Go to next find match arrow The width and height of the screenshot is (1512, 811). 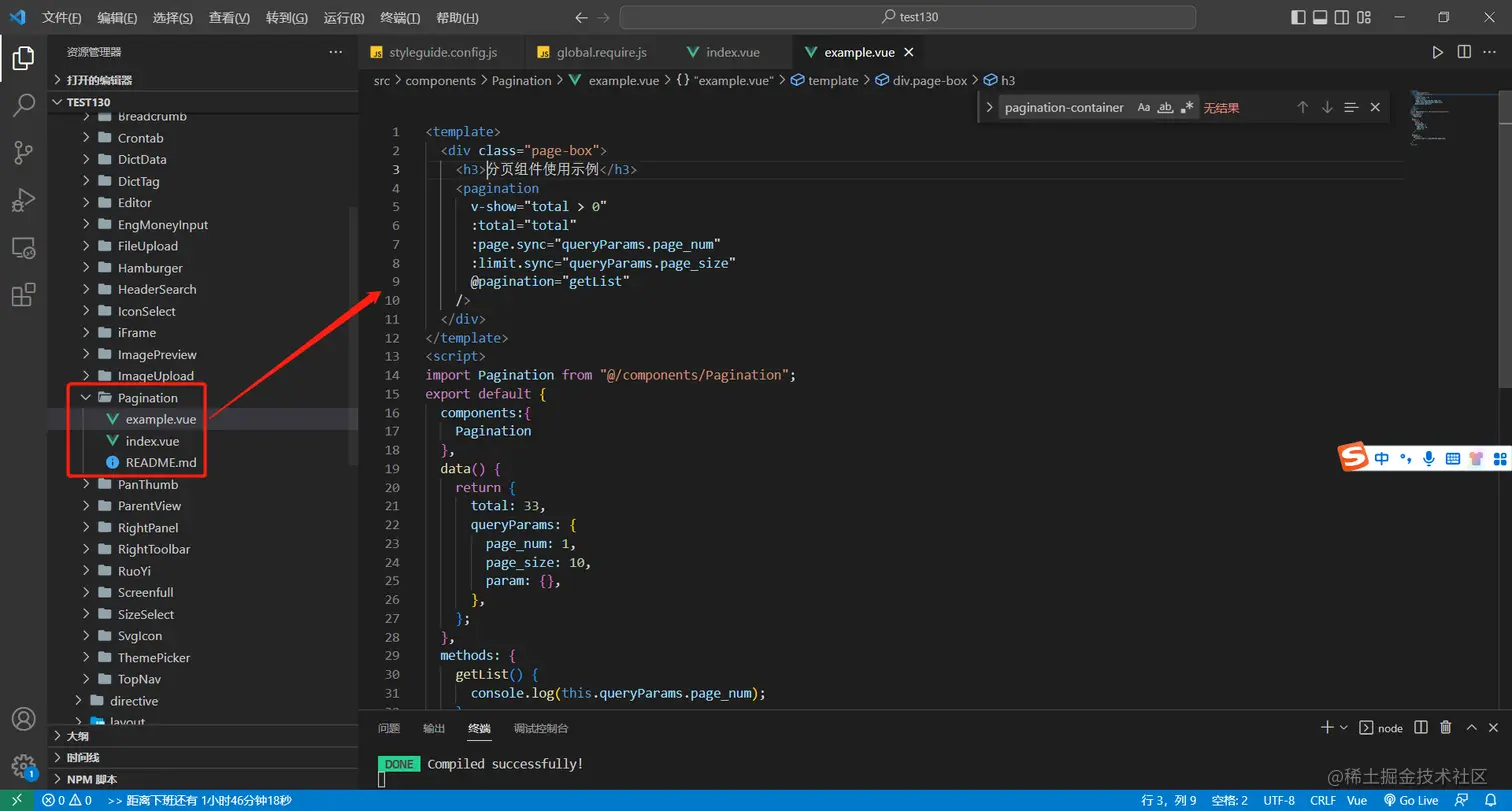click(x=1327, y=107)
